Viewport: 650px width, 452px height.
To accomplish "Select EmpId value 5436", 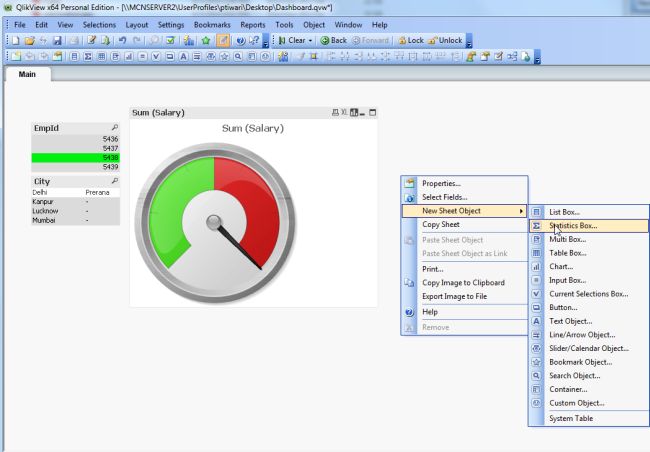I will tap(75, 139).
